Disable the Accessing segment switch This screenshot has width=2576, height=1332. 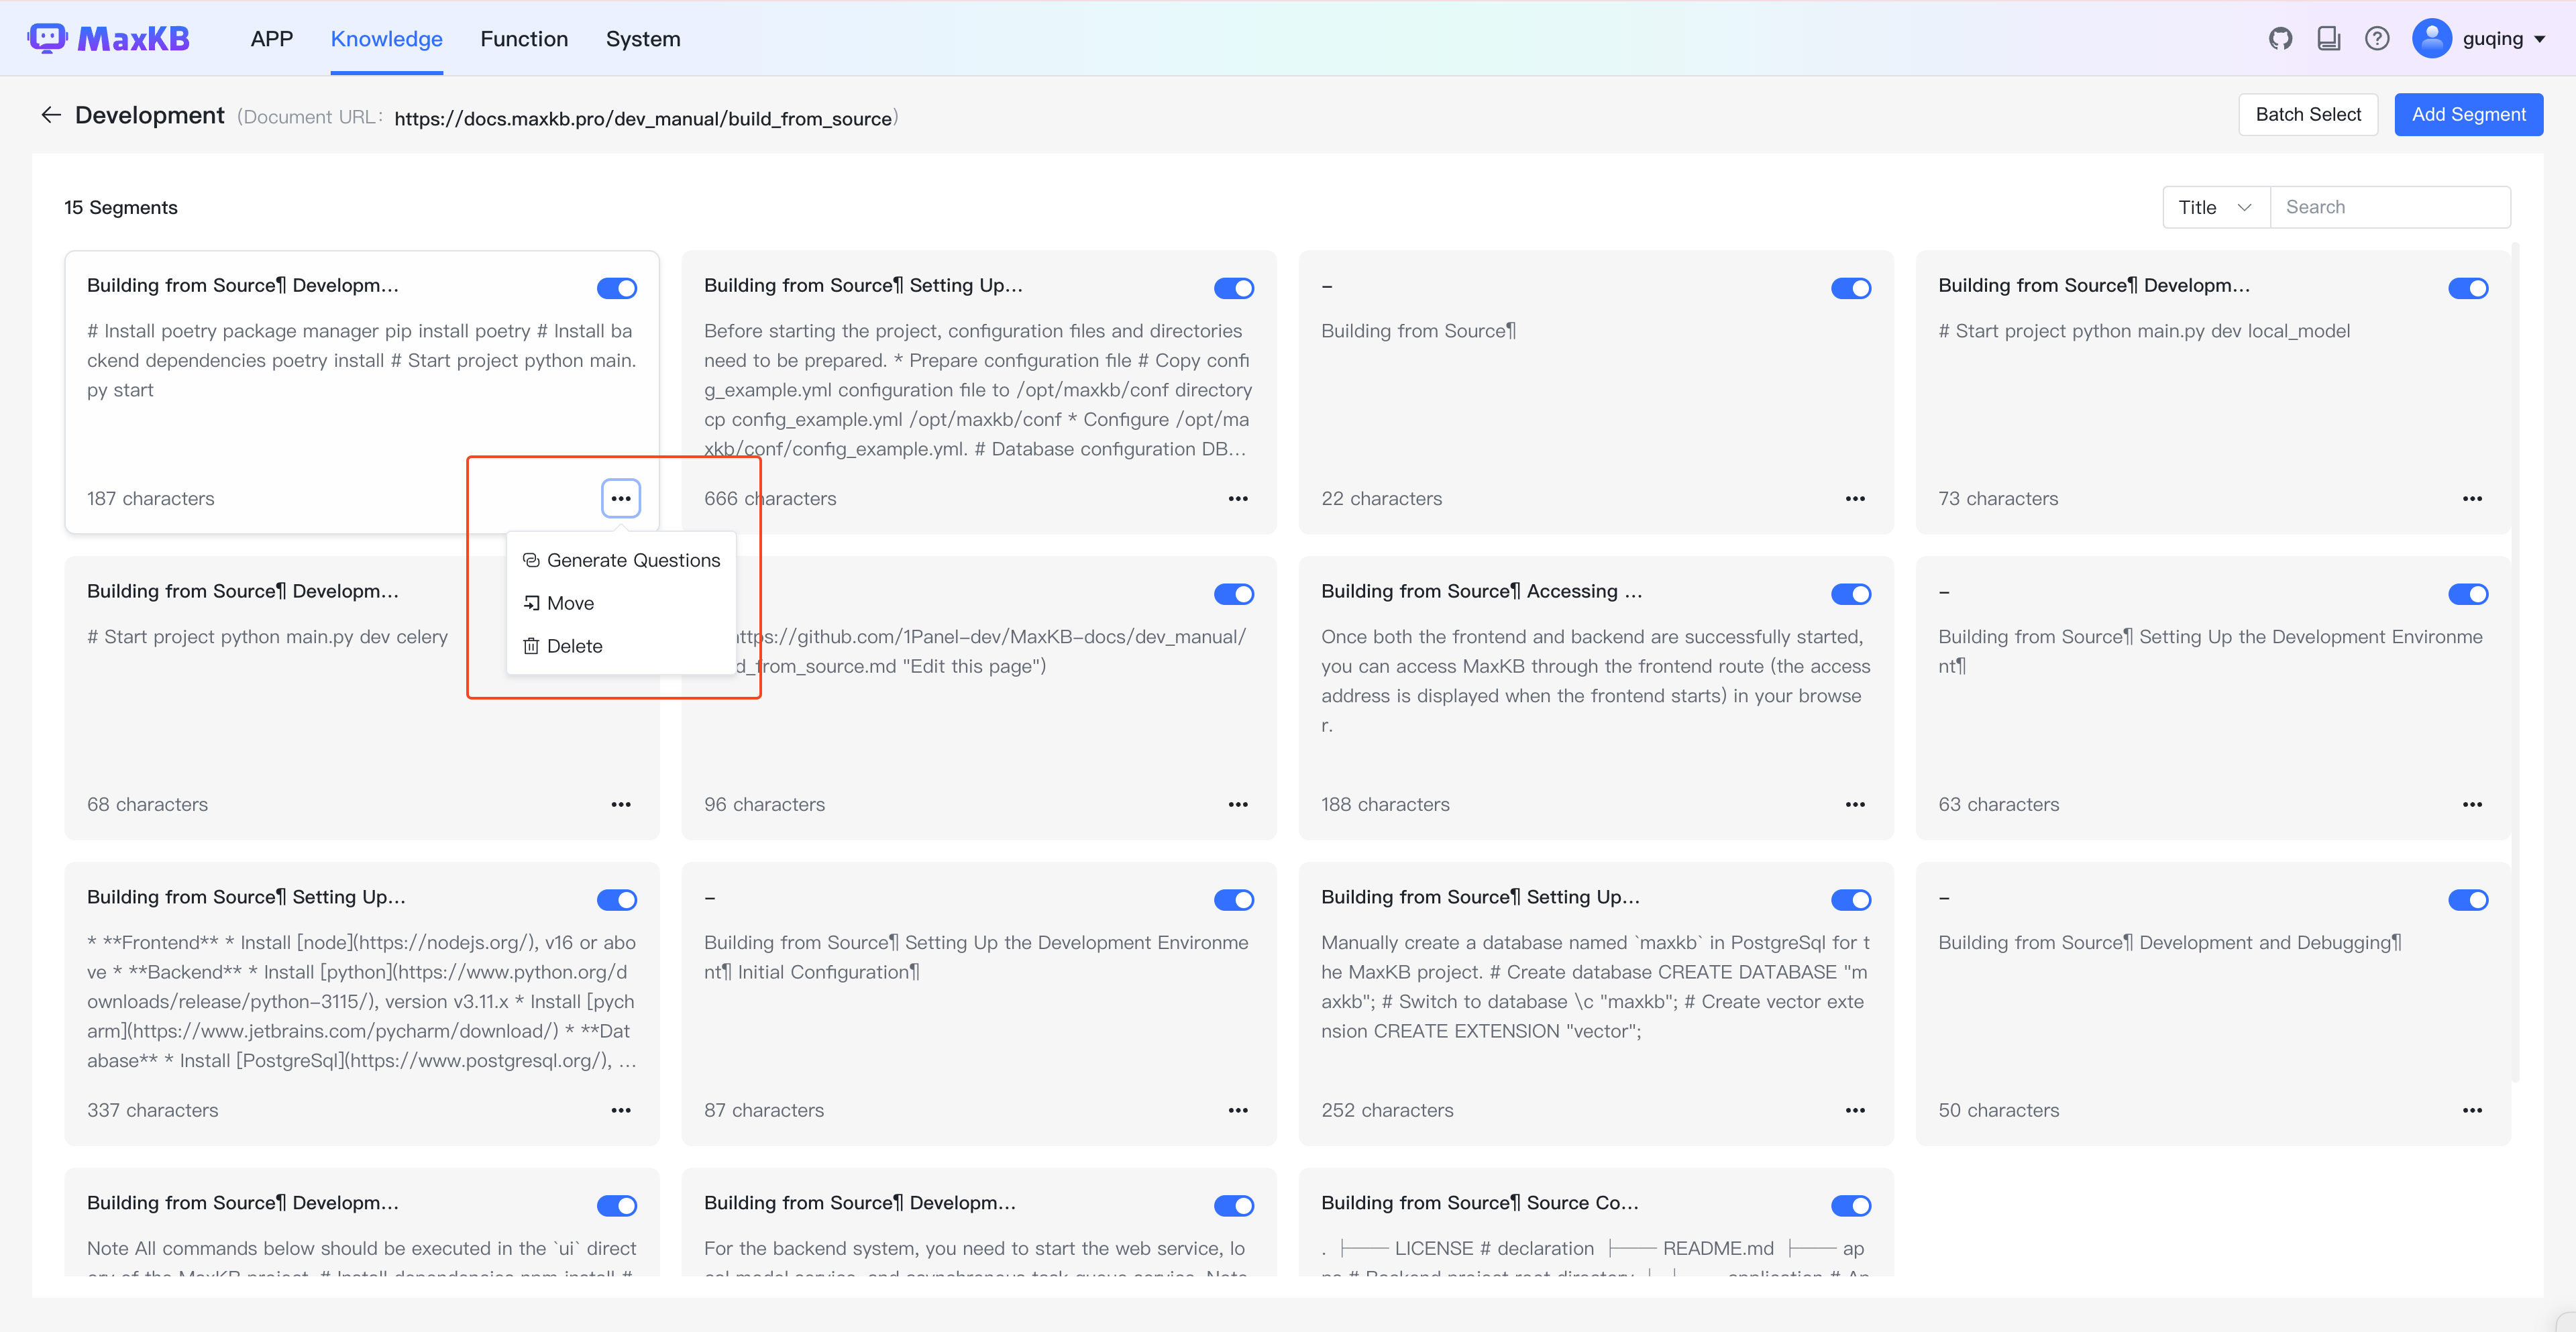[1851, 594]
